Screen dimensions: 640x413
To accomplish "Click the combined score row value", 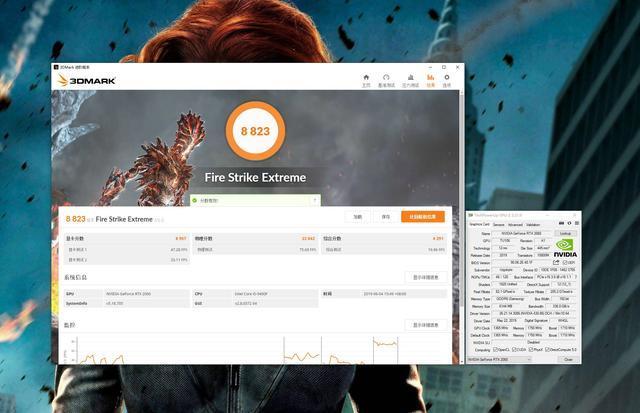I will pyautogui.click(x=438, y=238).
